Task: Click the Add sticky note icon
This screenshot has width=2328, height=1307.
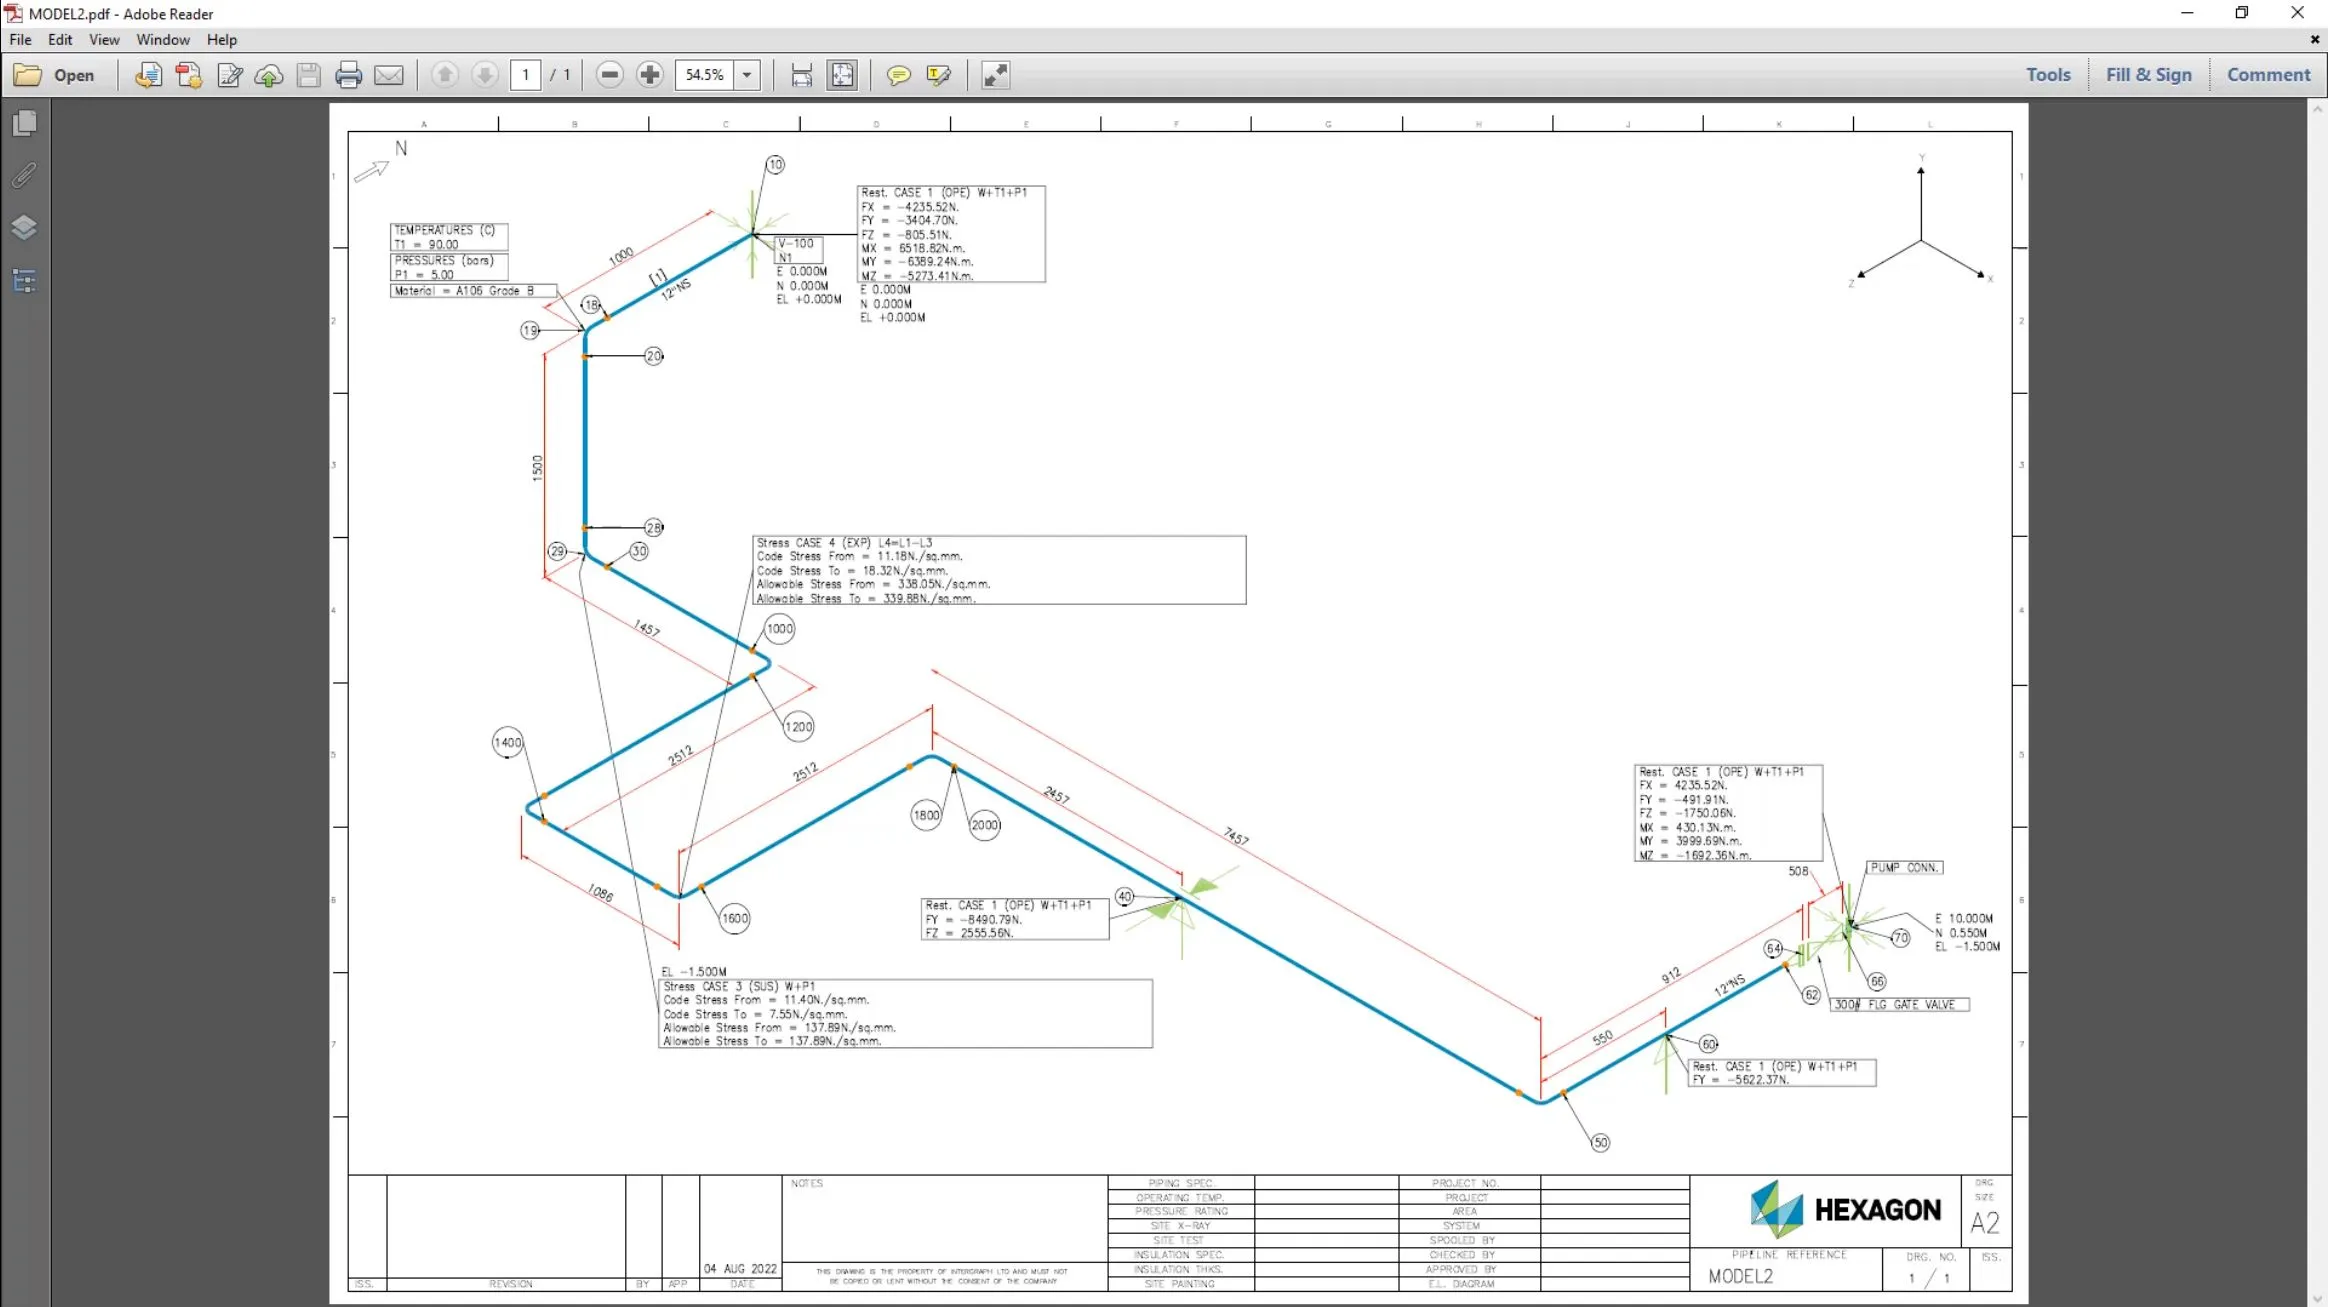Action: coord(898,75)
